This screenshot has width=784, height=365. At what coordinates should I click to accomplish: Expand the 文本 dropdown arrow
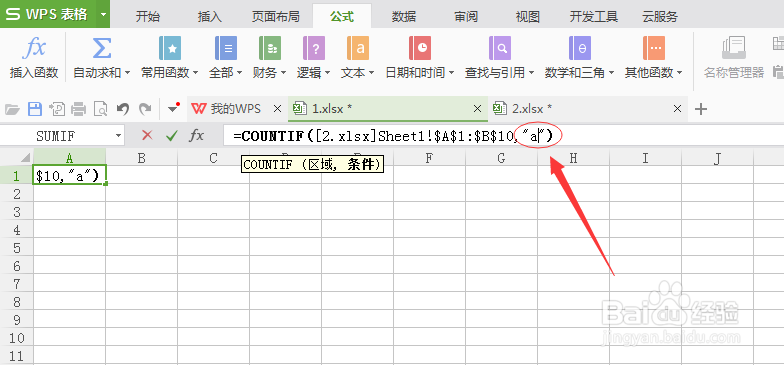(371, 73)
